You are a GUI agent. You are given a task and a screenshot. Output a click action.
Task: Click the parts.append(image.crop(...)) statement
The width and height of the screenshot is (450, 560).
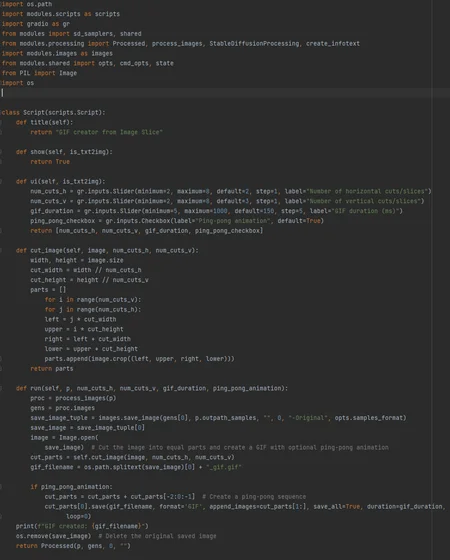(139, 359)
